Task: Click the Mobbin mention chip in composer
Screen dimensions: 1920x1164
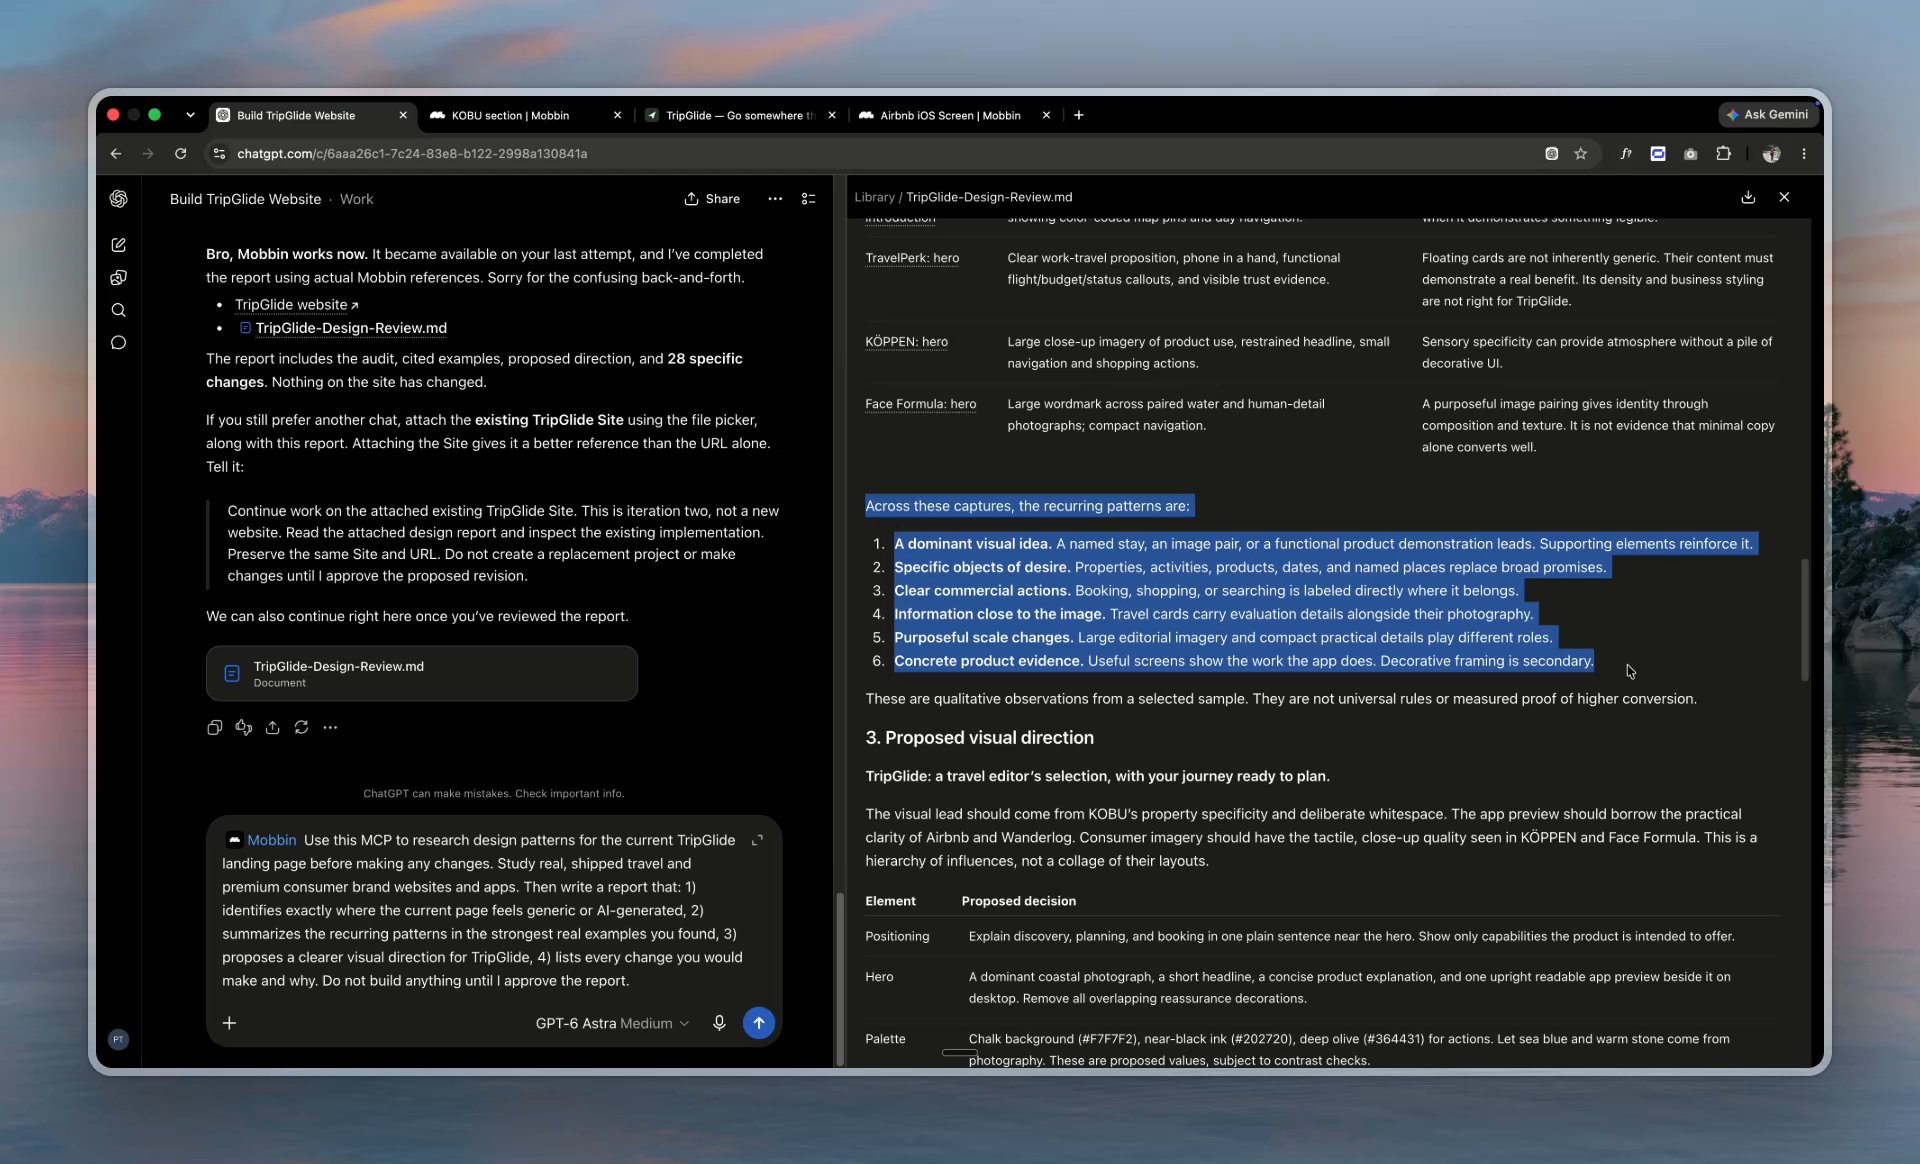Action: [262, 840]
